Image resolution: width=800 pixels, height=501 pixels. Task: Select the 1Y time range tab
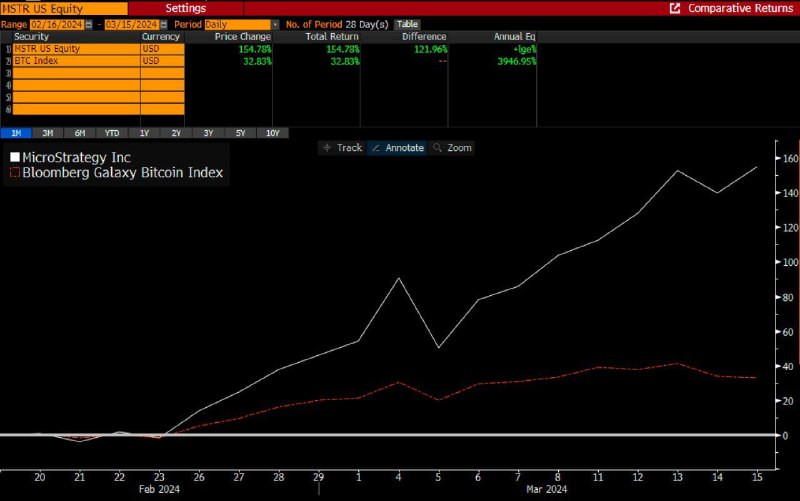tap(144, 133)
